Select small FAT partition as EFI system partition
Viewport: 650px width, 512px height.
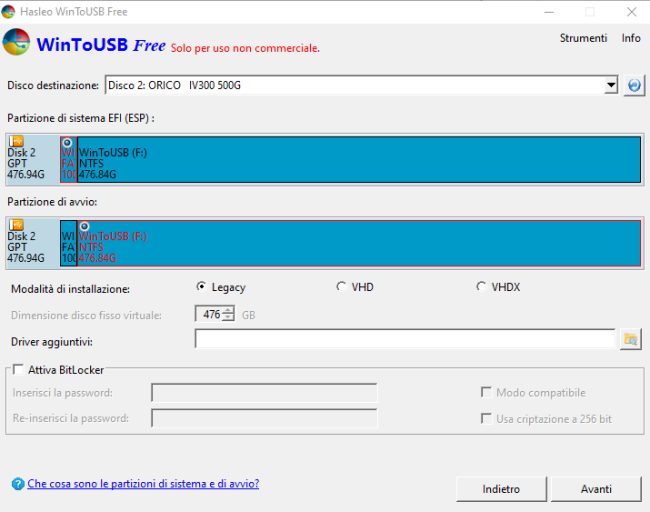click(68, 160)
